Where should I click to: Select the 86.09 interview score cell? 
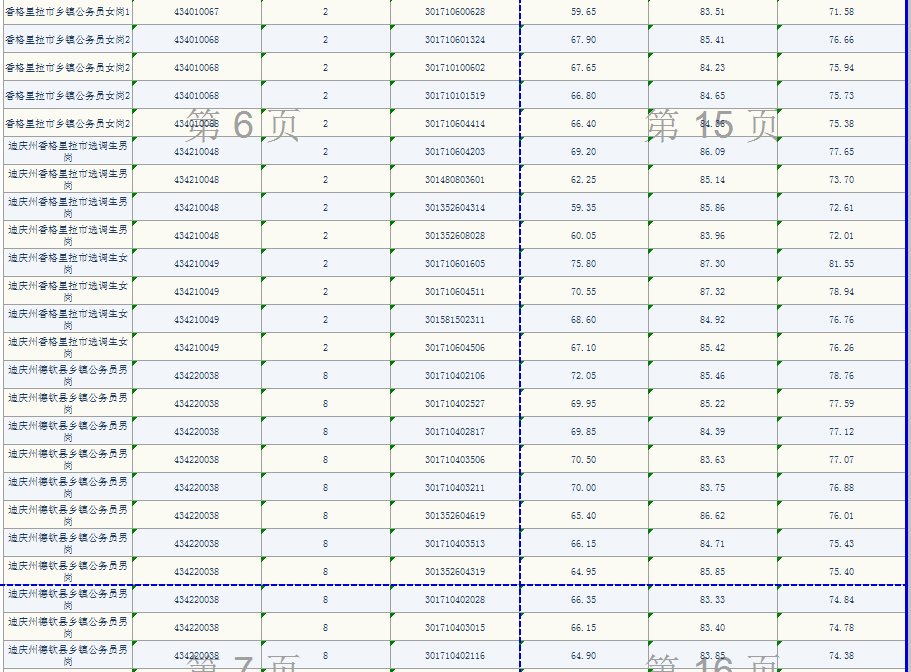pyautogui.click(x=712, y=152)
